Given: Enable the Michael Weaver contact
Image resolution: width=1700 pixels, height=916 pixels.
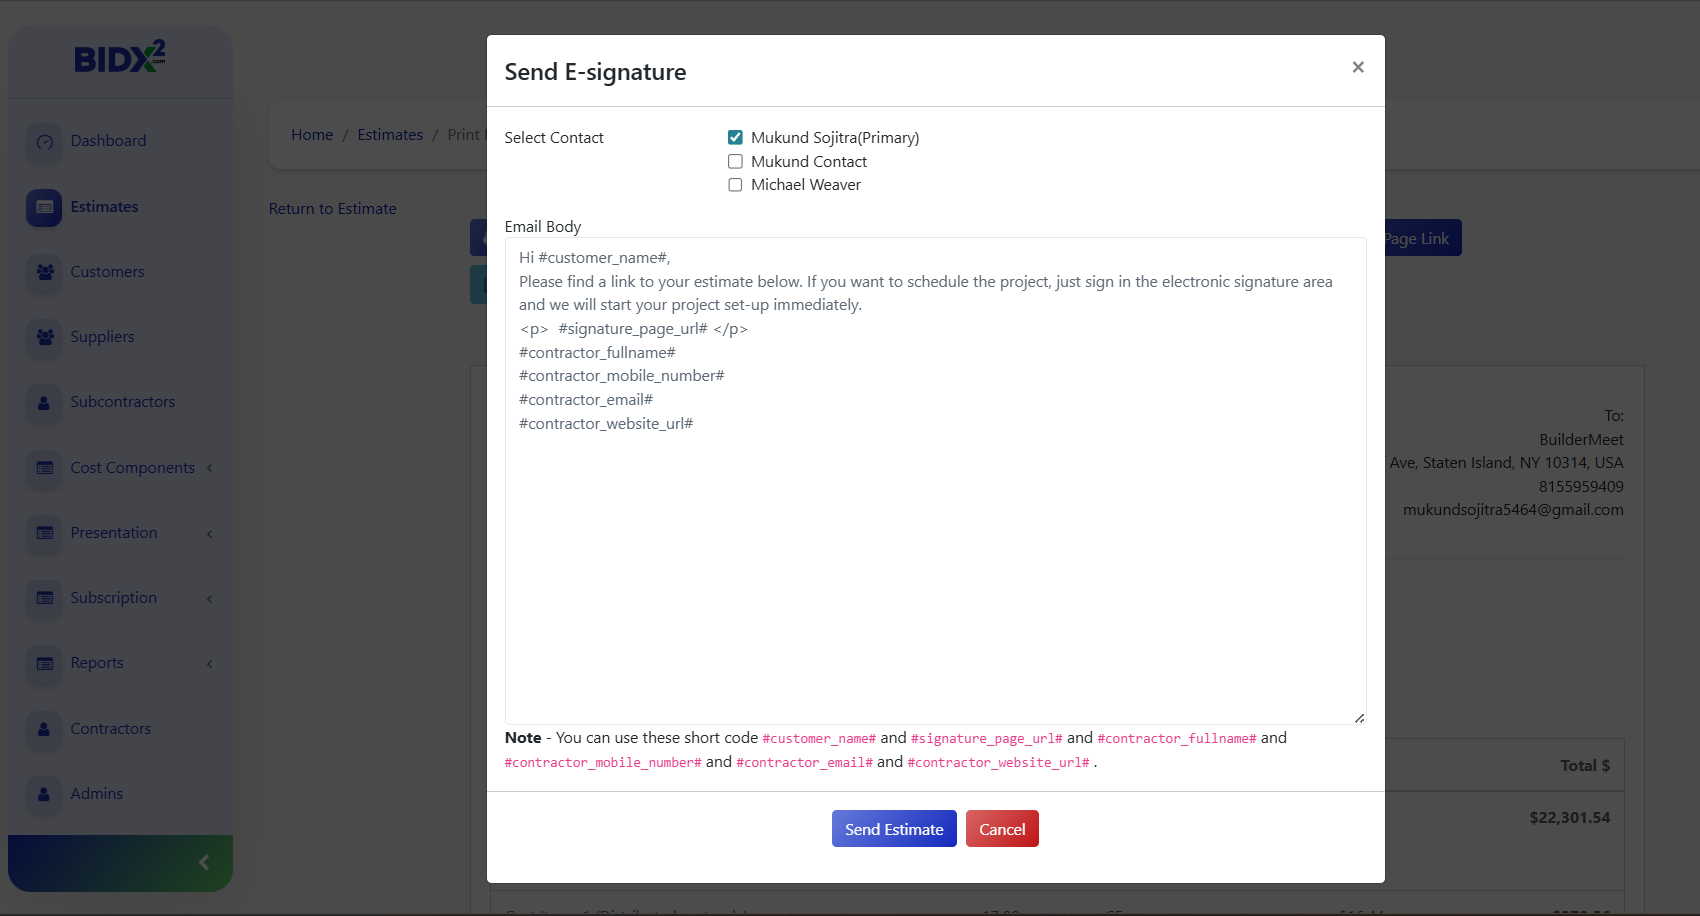Looking at the screenshot, I should coord(735,185).
